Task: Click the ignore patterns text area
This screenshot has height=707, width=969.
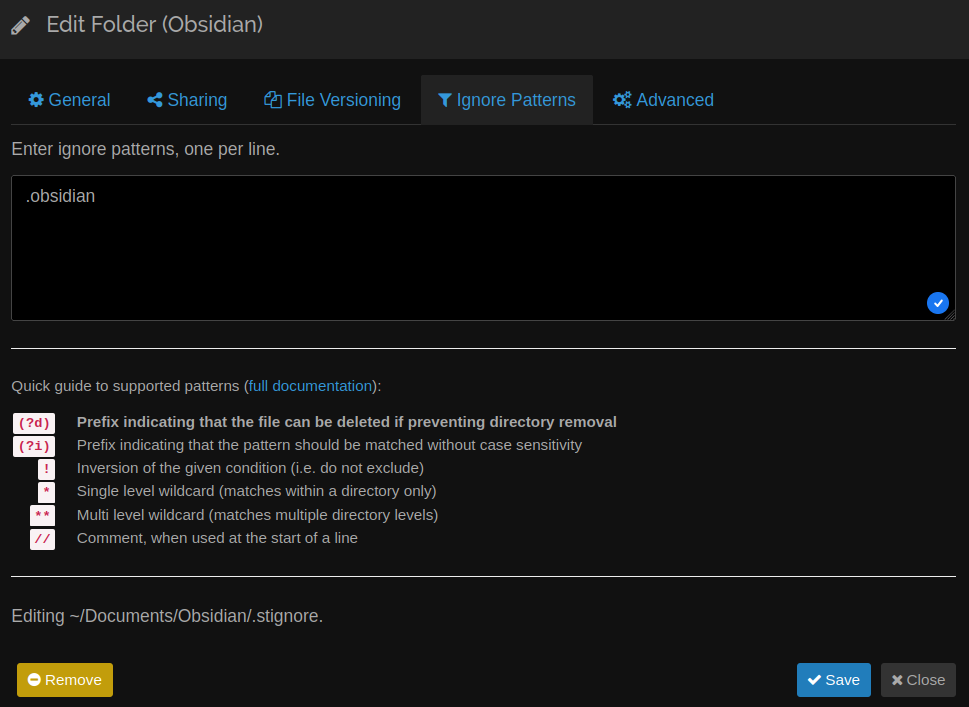Action: coord(483,248)
